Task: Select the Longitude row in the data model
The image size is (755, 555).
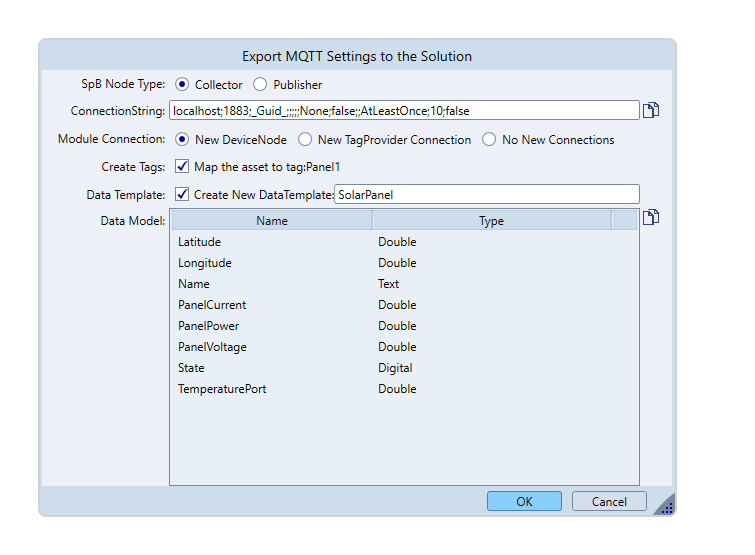Action: click(x=404, y=263)
